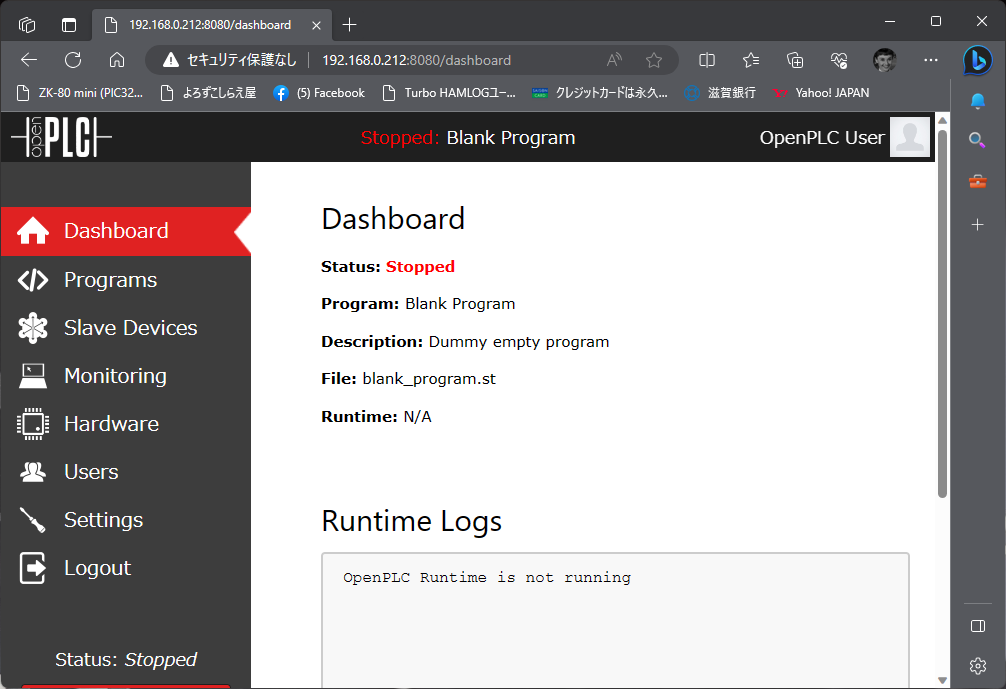The width and height of the screenshot is (1006, 689).
Task: Open the 滋賀銀行 bookmark
Action: (720, 93)
